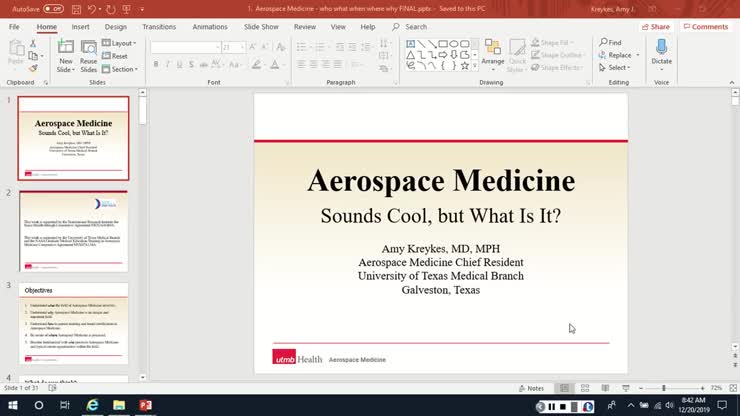
Task: Toggle the AutoSave switch
Action: 53,9
